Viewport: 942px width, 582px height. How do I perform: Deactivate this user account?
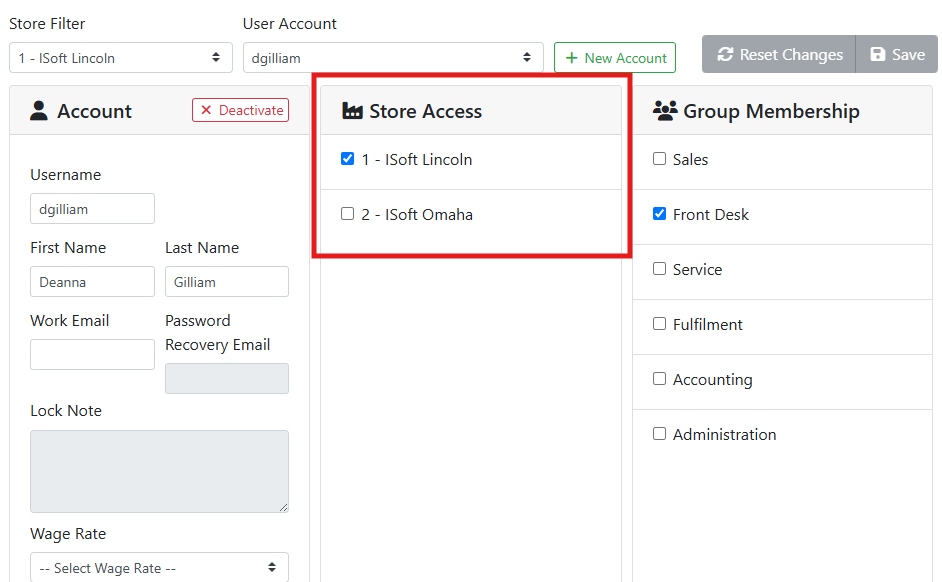pyautogui.click(x=240, y=110)
